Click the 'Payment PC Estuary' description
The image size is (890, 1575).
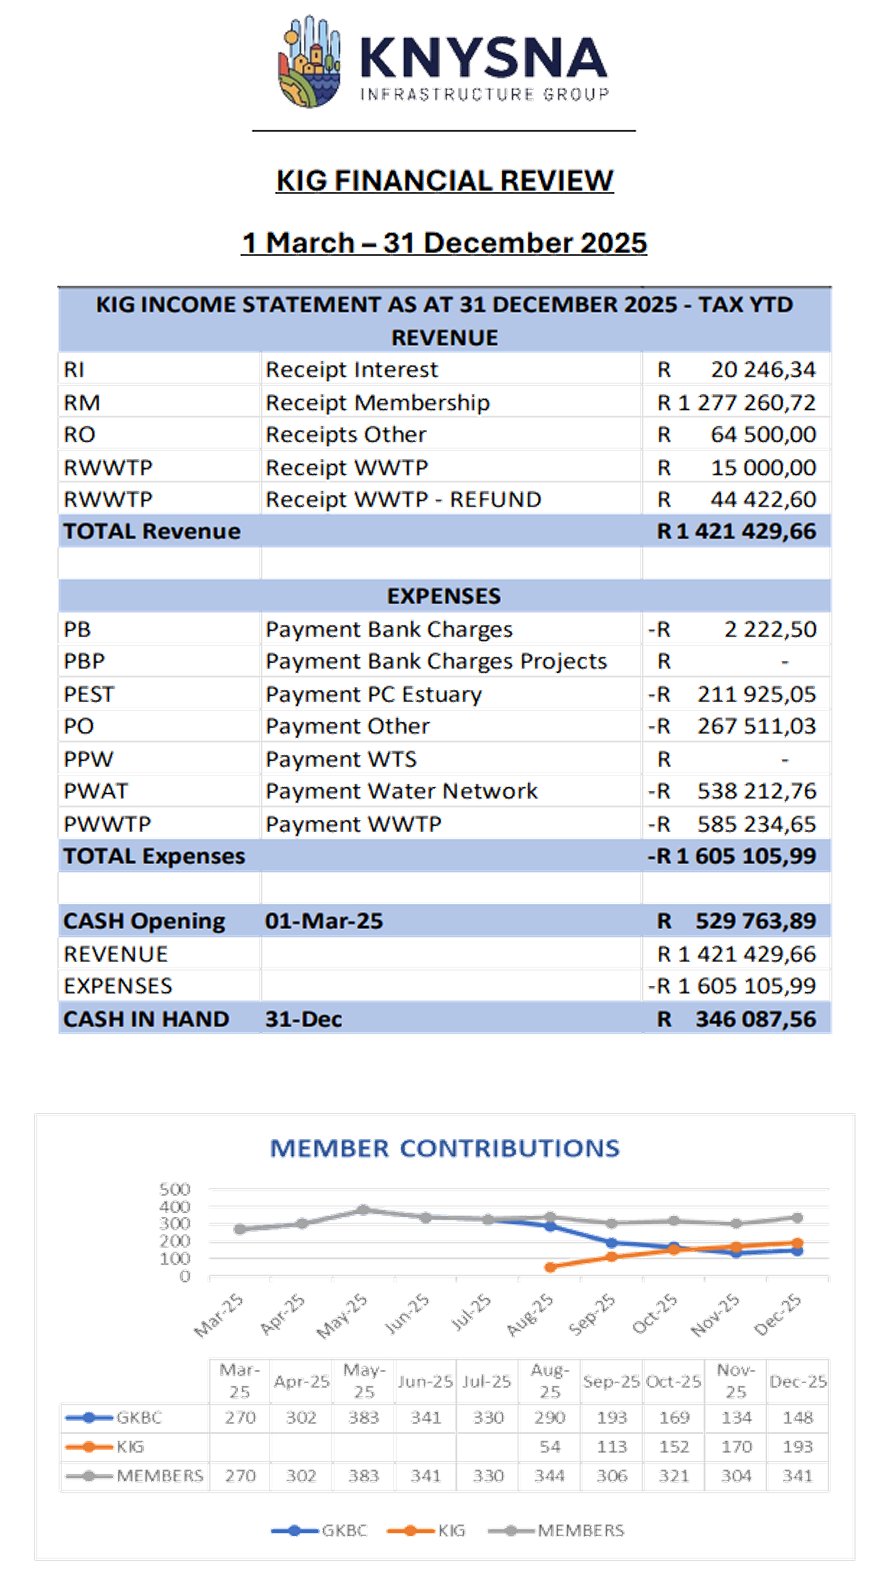[x=374, y=694]
